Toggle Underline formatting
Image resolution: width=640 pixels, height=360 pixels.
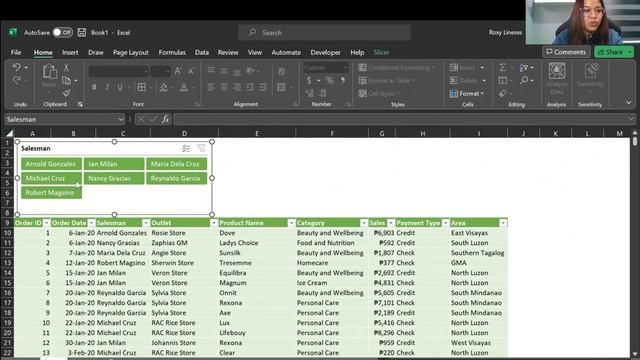[120, 87]
